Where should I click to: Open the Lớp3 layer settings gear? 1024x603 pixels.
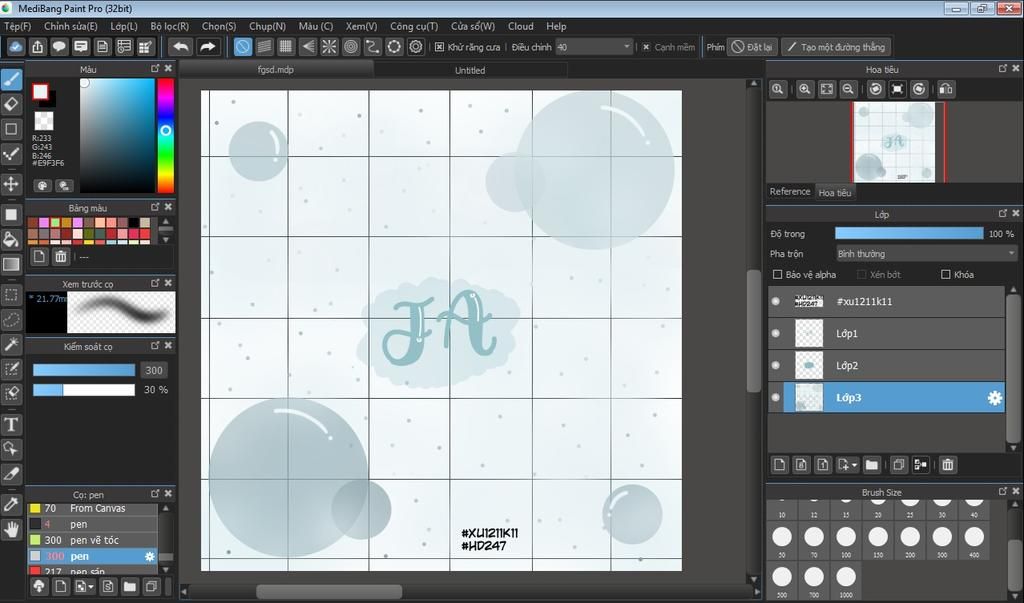(x=994, y=397)
